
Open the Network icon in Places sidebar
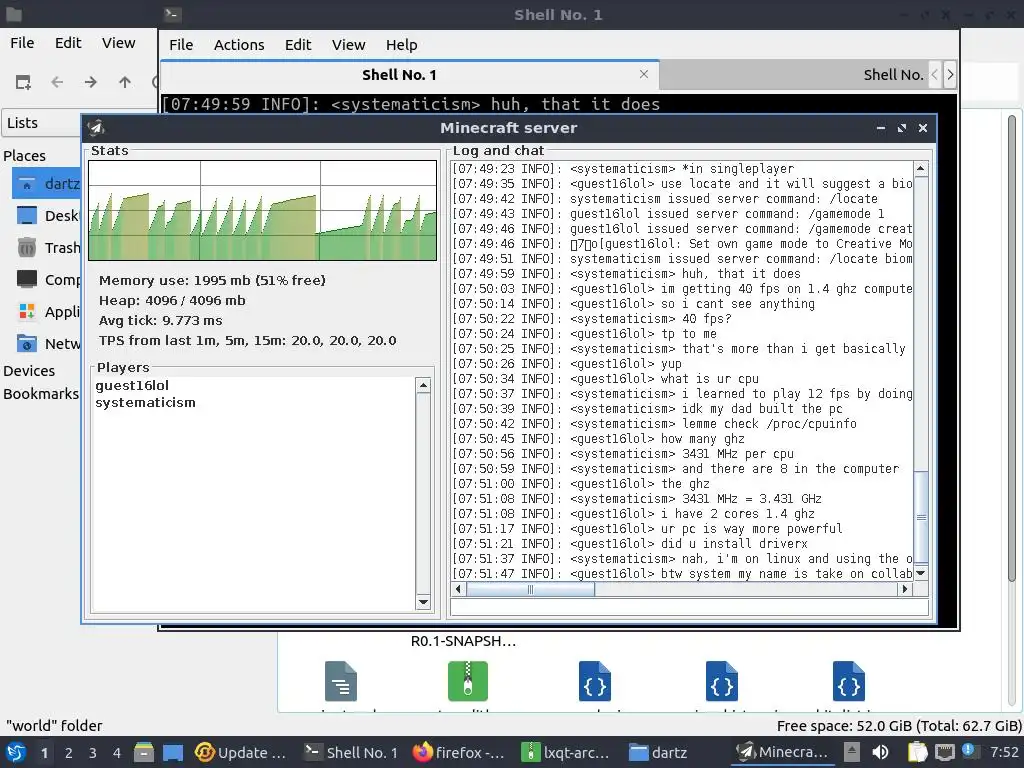pos(27,344)
